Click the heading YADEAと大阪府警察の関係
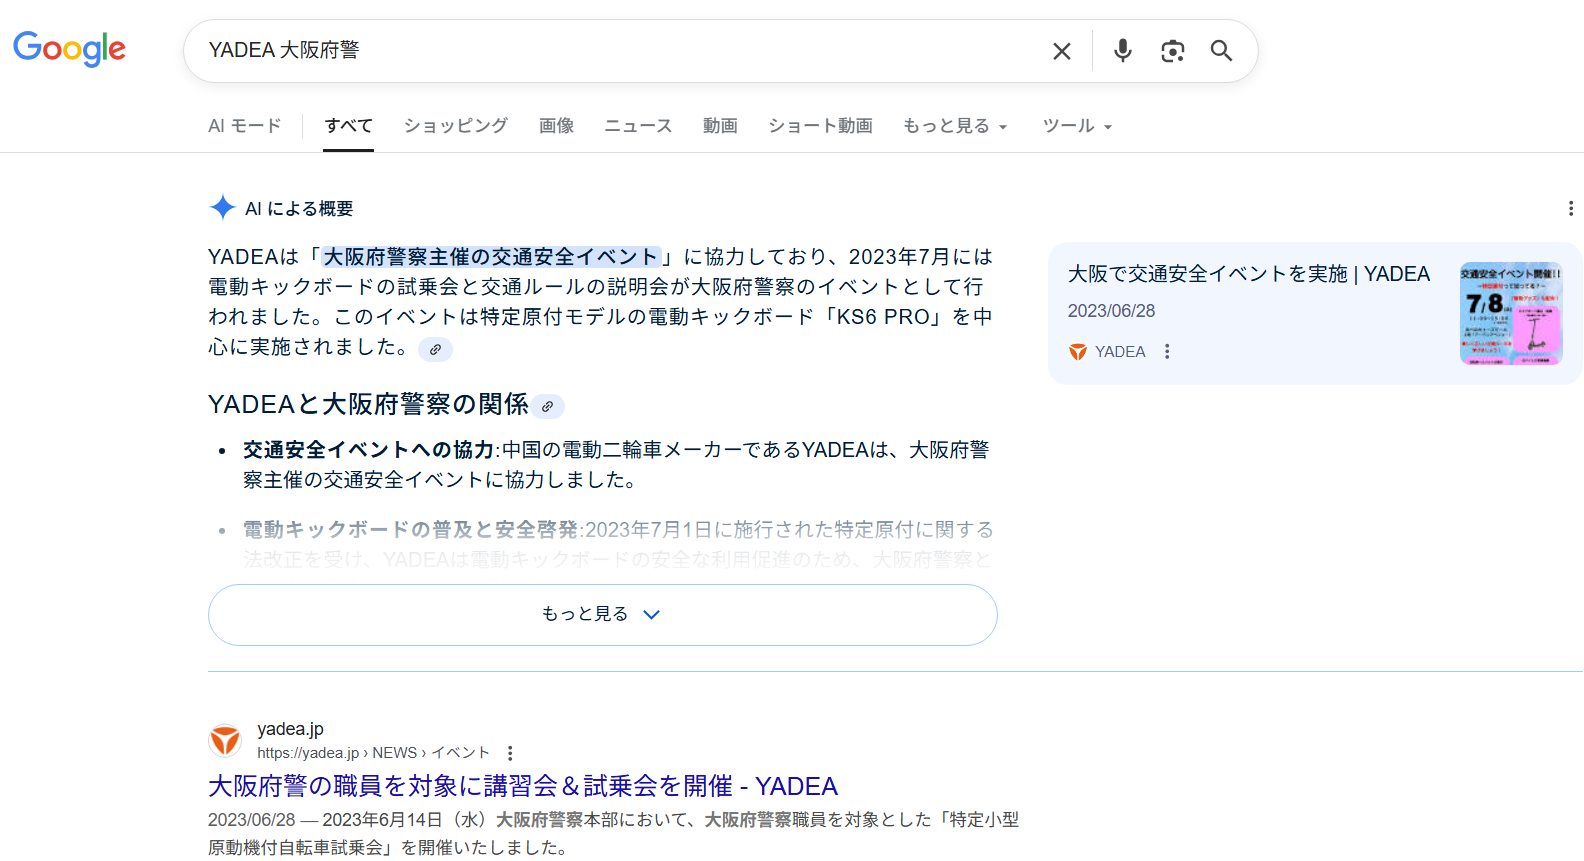Image resolution: width=1584 pixels, height=861 pixels. (x=368, y=404)
